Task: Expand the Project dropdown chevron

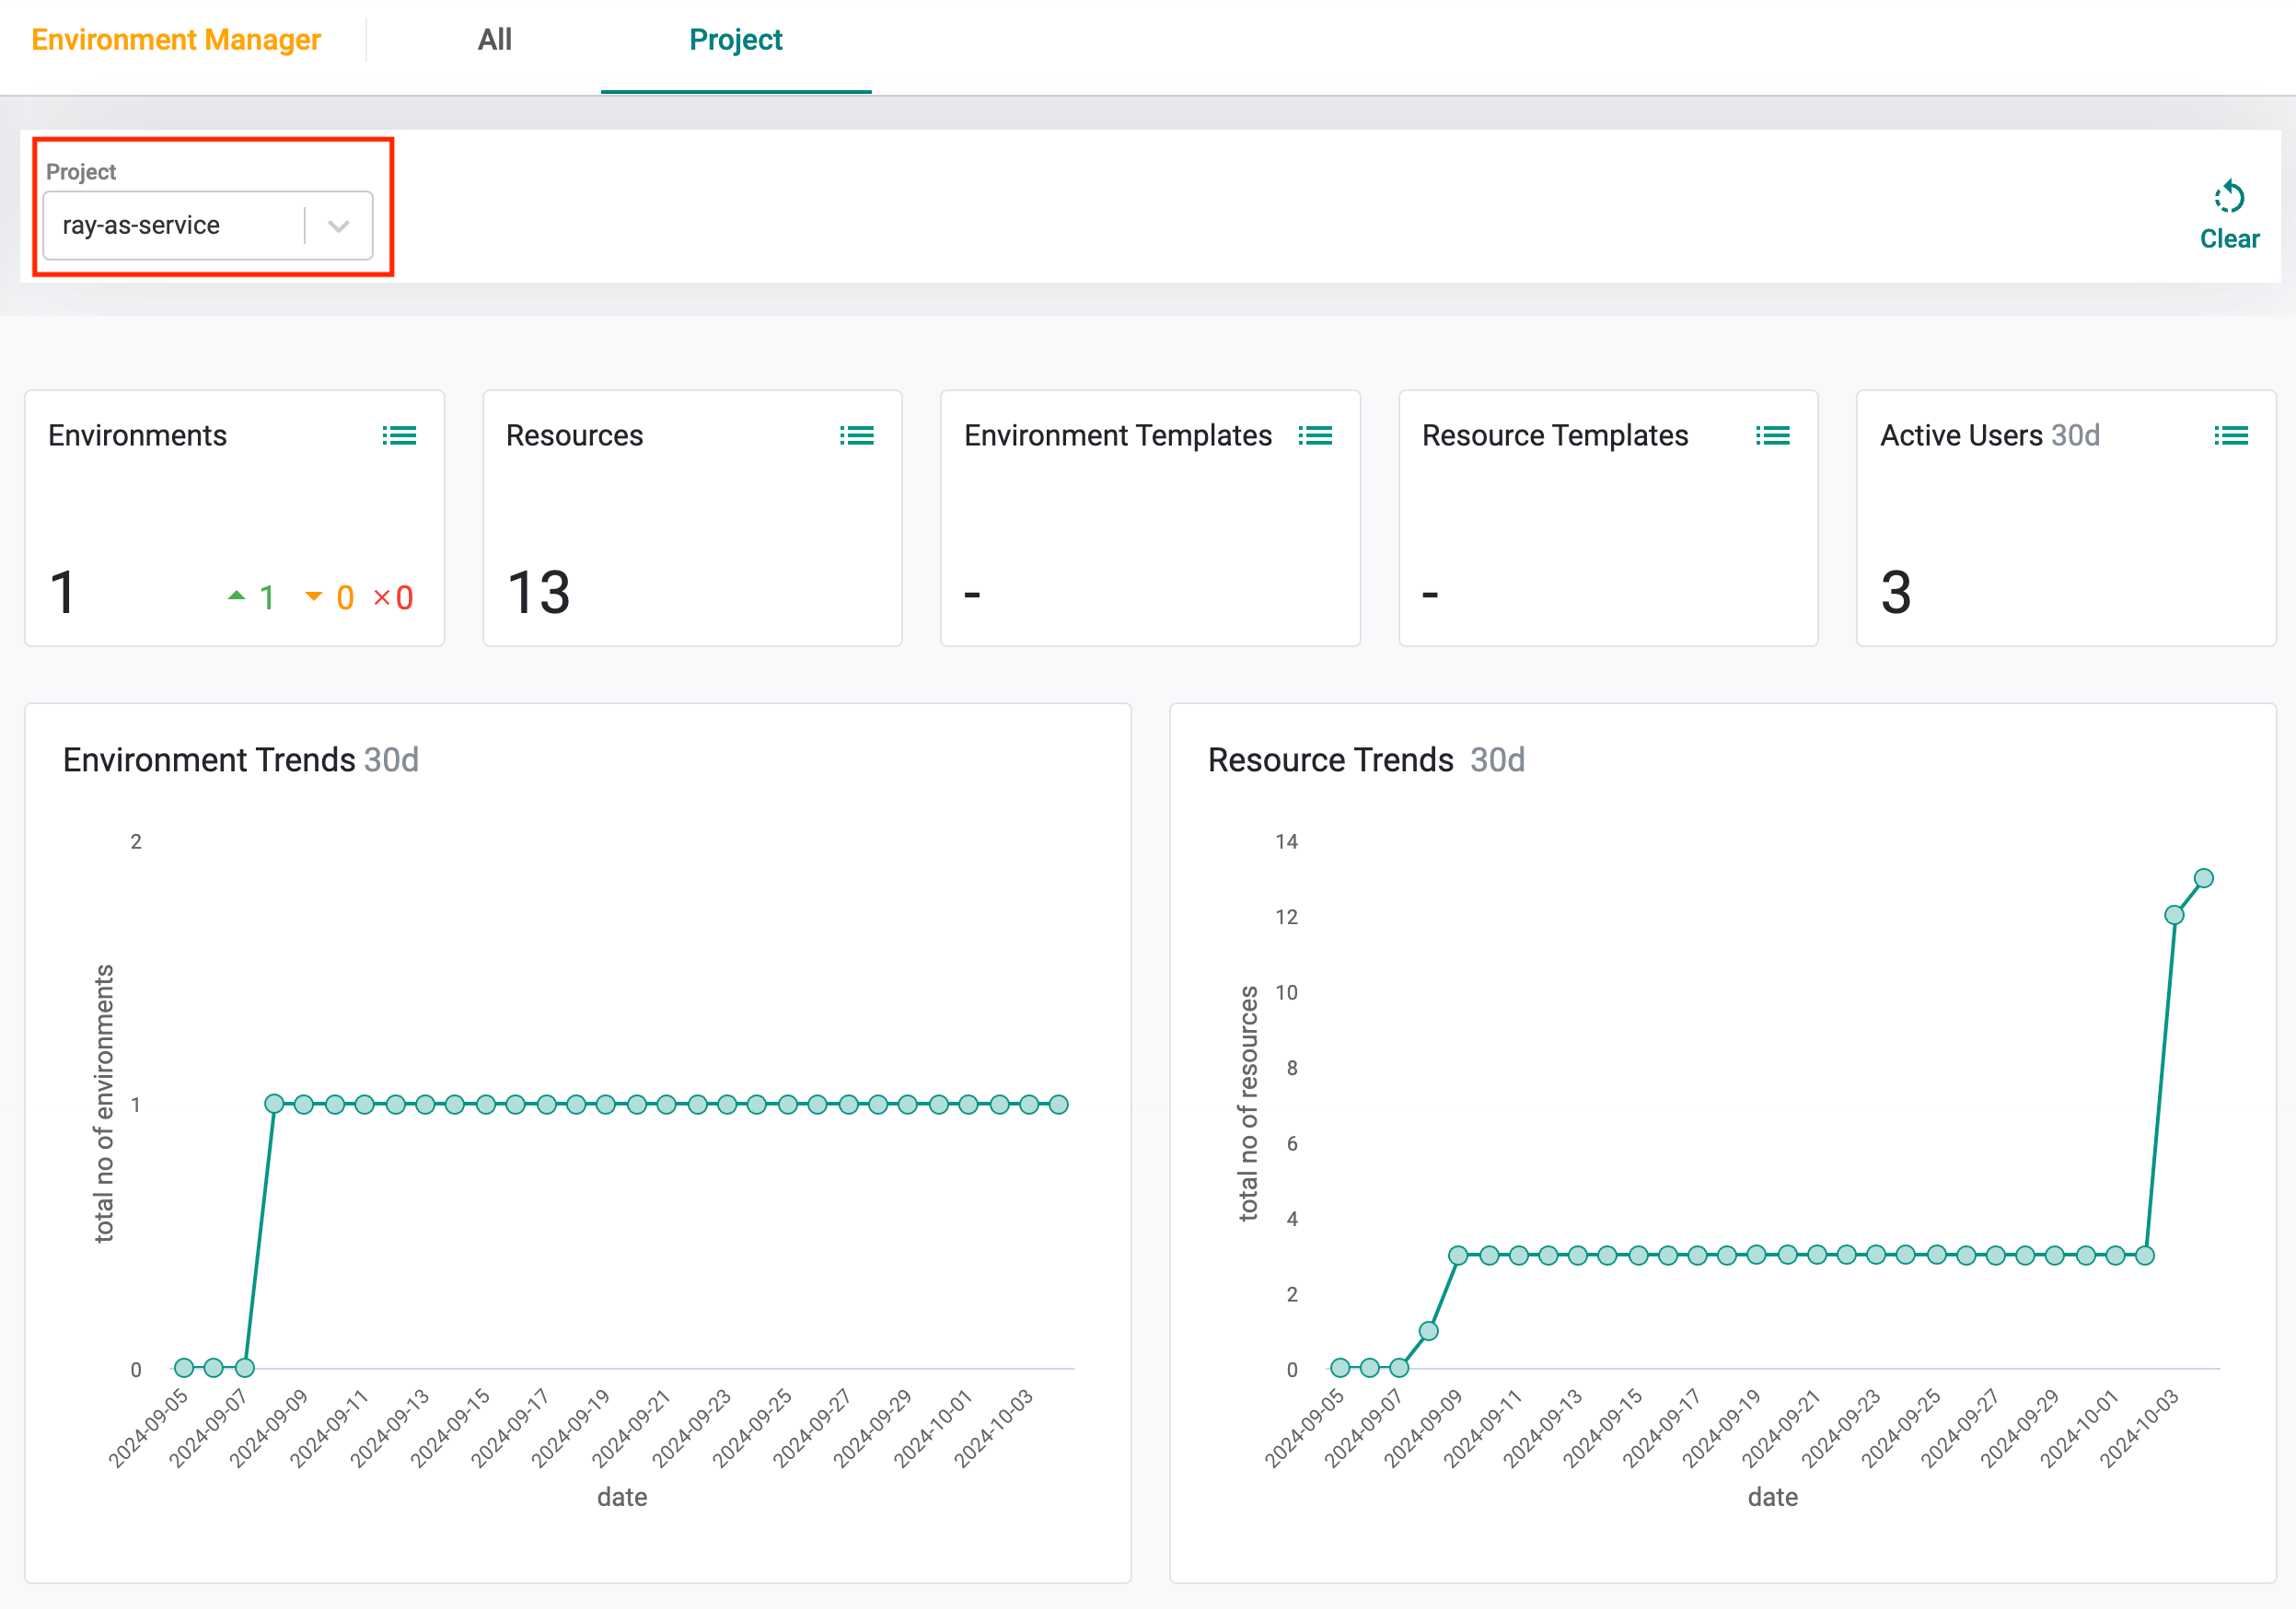Action: [x=339, y=226]
